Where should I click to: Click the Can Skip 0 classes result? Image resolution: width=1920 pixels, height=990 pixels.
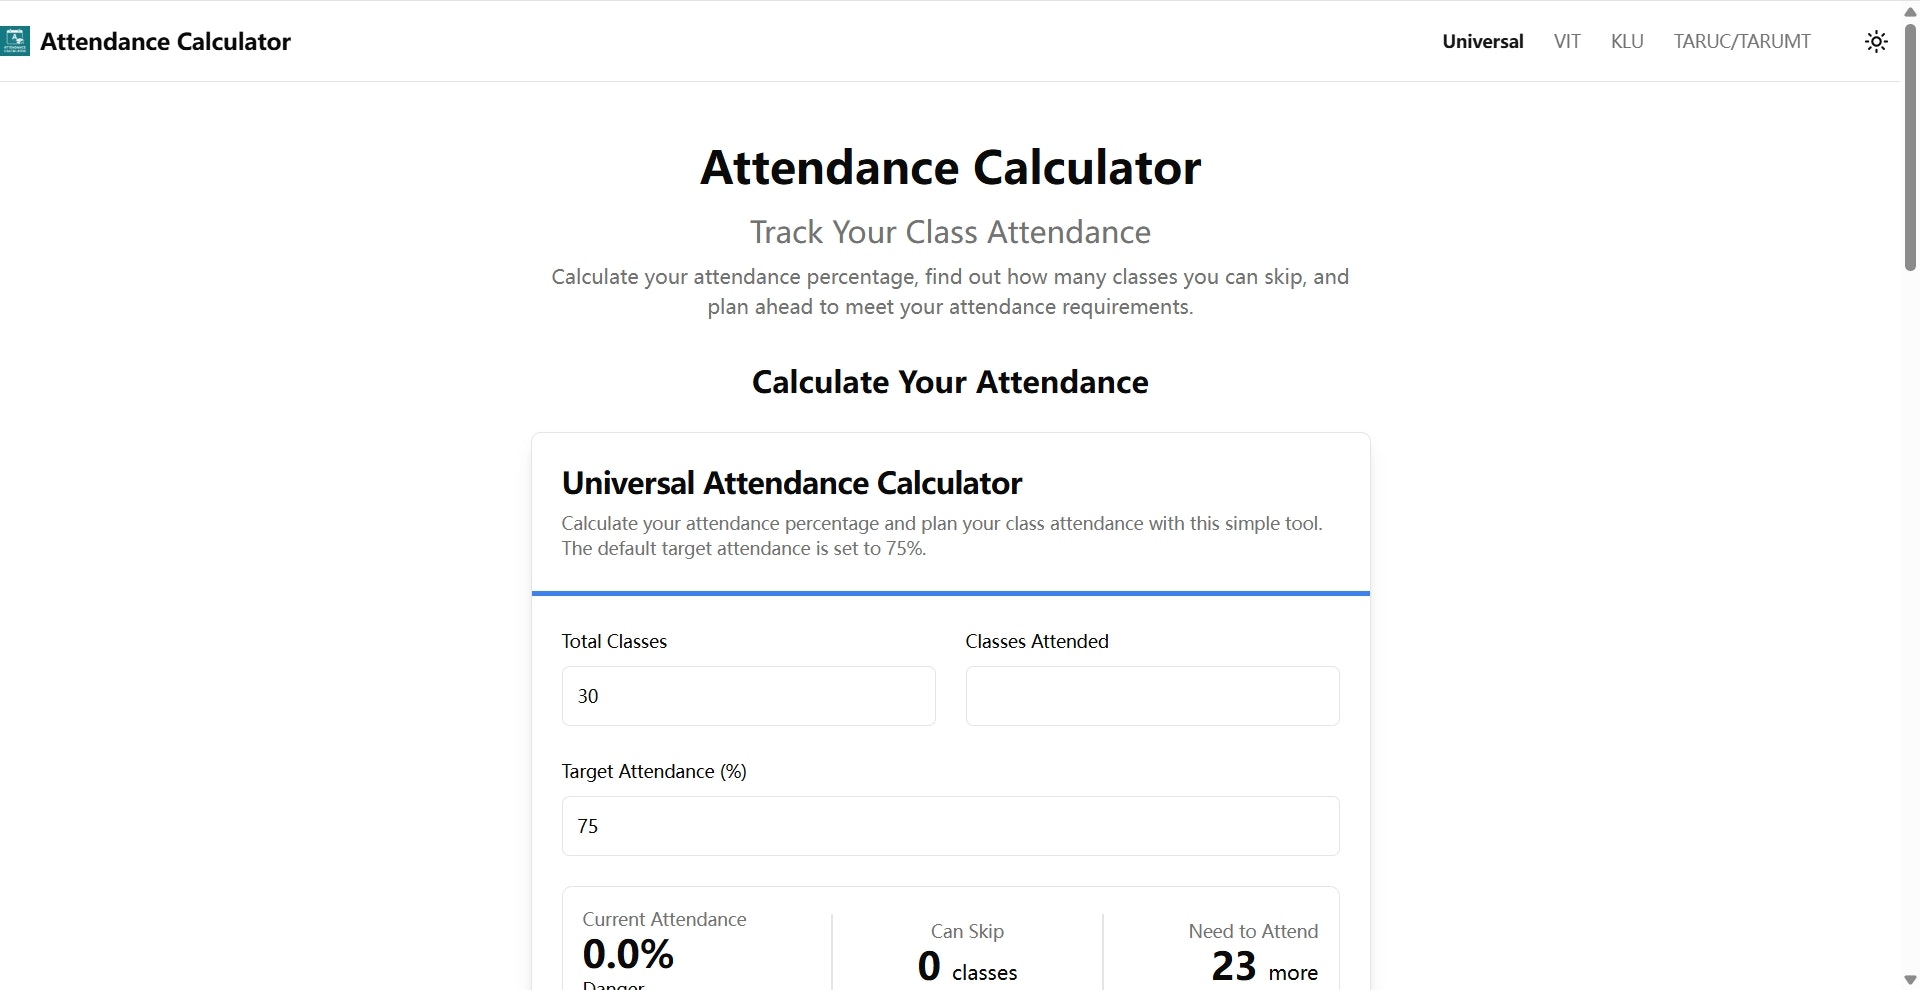[x=967, y=966]
